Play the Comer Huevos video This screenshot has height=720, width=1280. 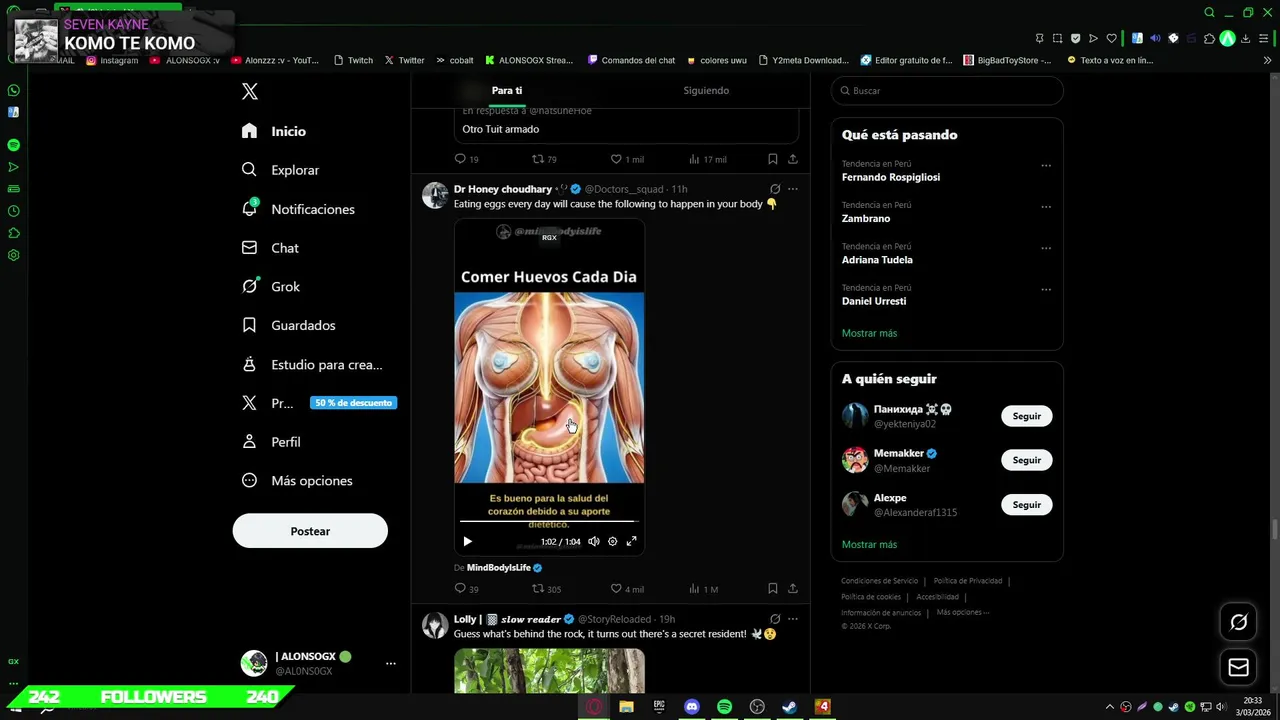tap(467, 541)
